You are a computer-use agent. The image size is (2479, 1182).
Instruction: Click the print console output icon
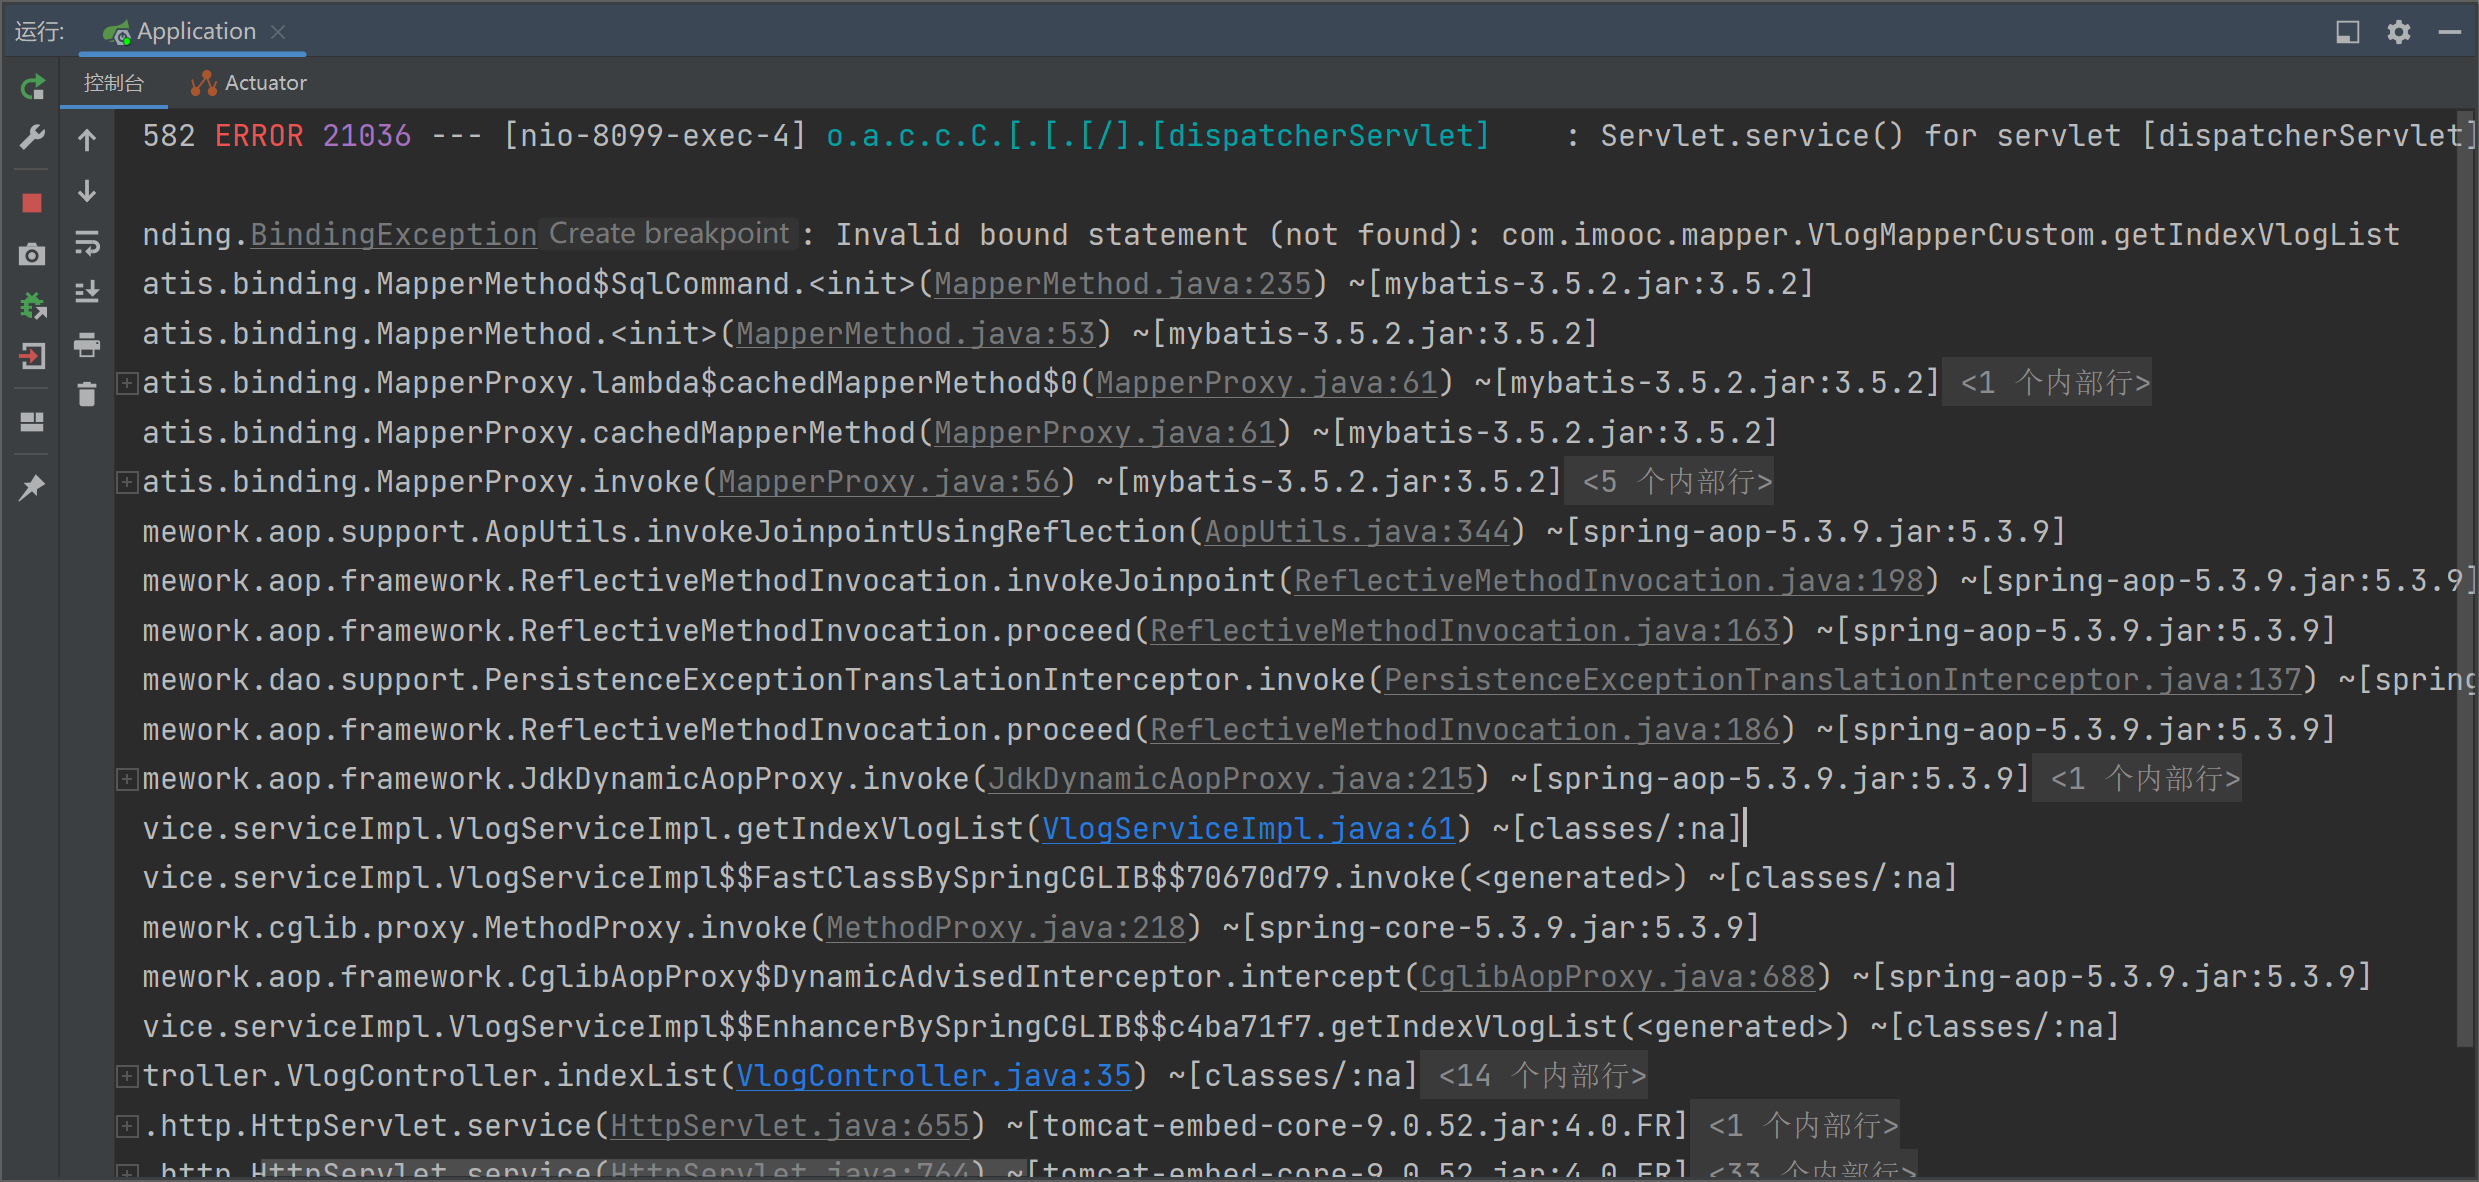87,345
